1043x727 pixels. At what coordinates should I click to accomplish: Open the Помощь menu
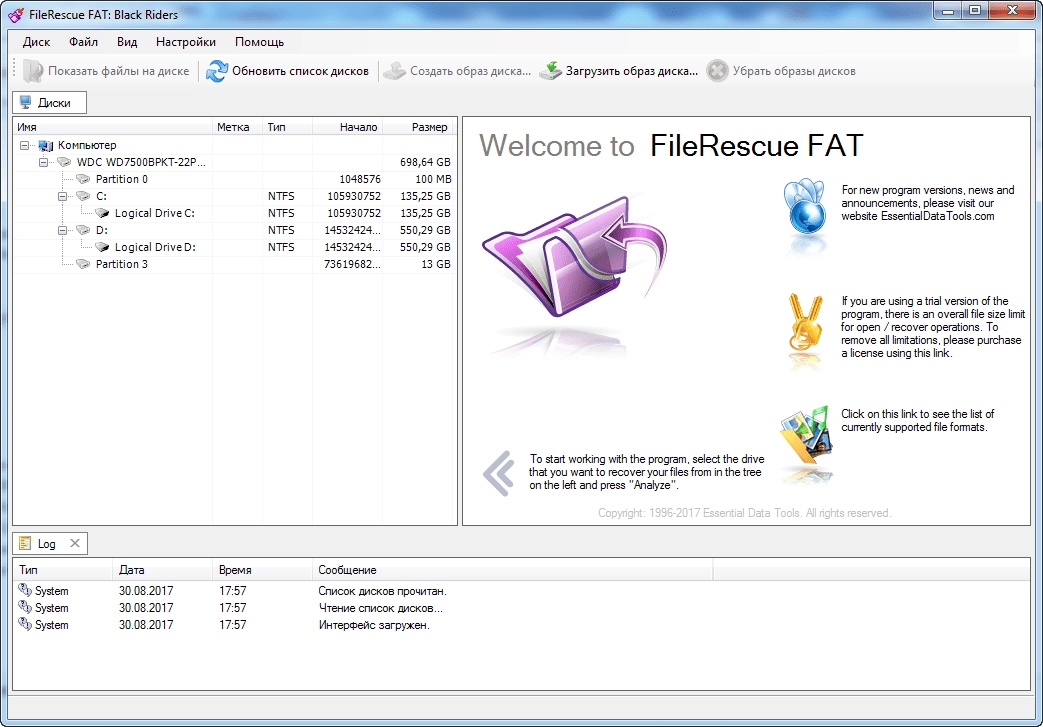pyautogui.click(x=259, y=42)
